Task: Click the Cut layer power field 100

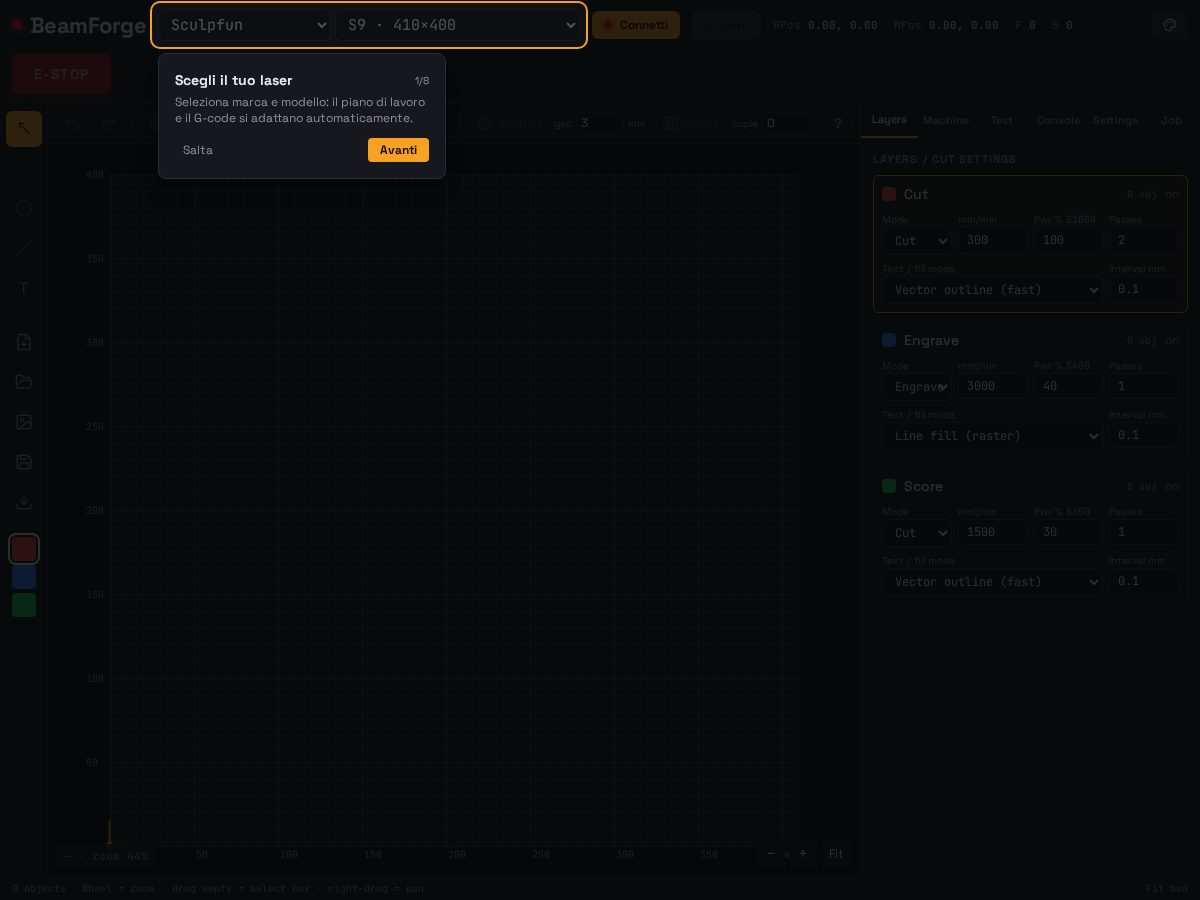Action: [x=1068, y=241]
